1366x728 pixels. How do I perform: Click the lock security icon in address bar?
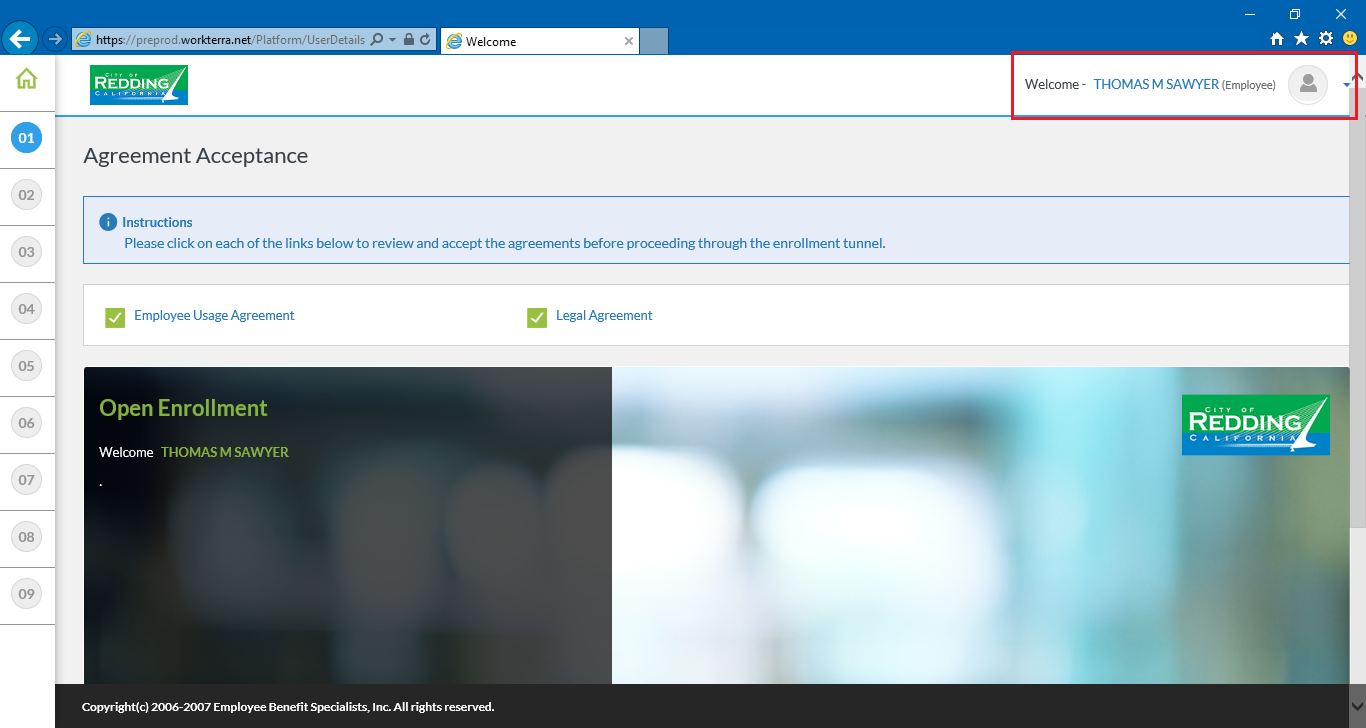coord(408,40)
